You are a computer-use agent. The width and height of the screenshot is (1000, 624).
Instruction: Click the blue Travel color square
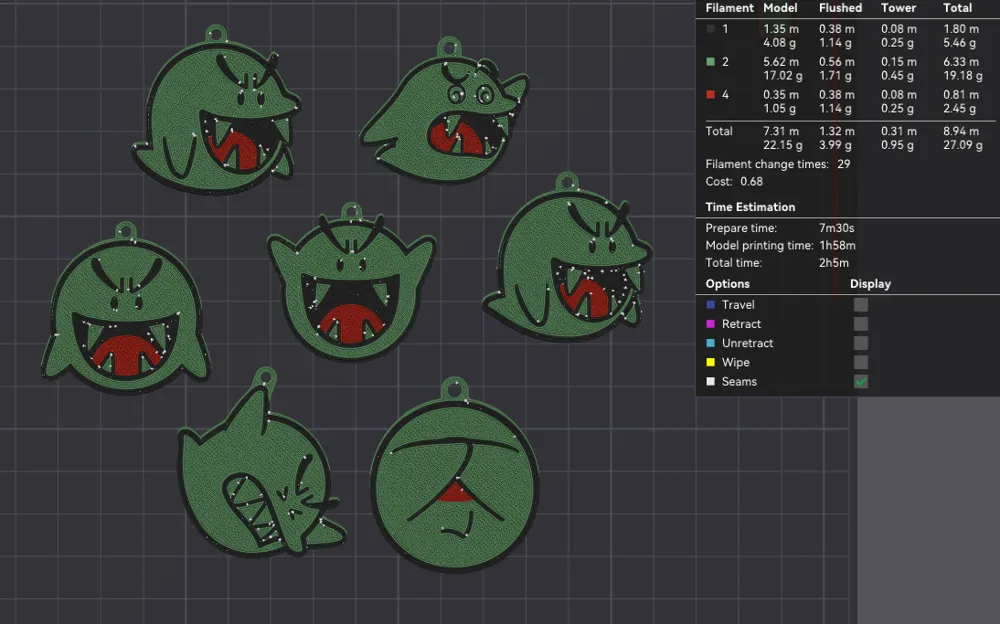pos(710,305)
